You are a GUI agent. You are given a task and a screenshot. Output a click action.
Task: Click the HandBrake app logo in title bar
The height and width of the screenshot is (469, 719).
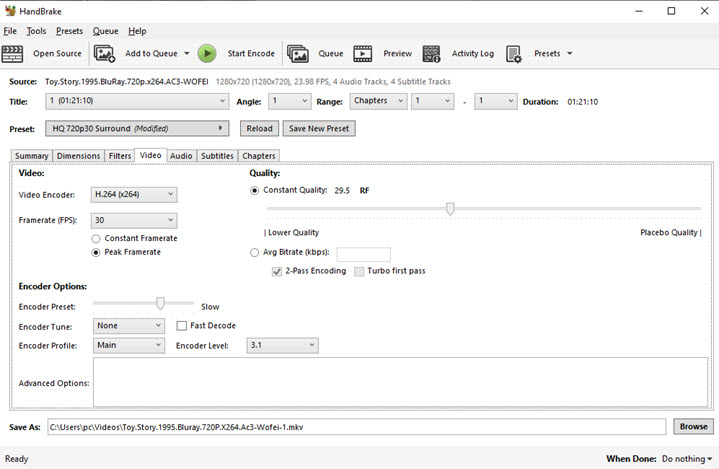coord(10,11)
